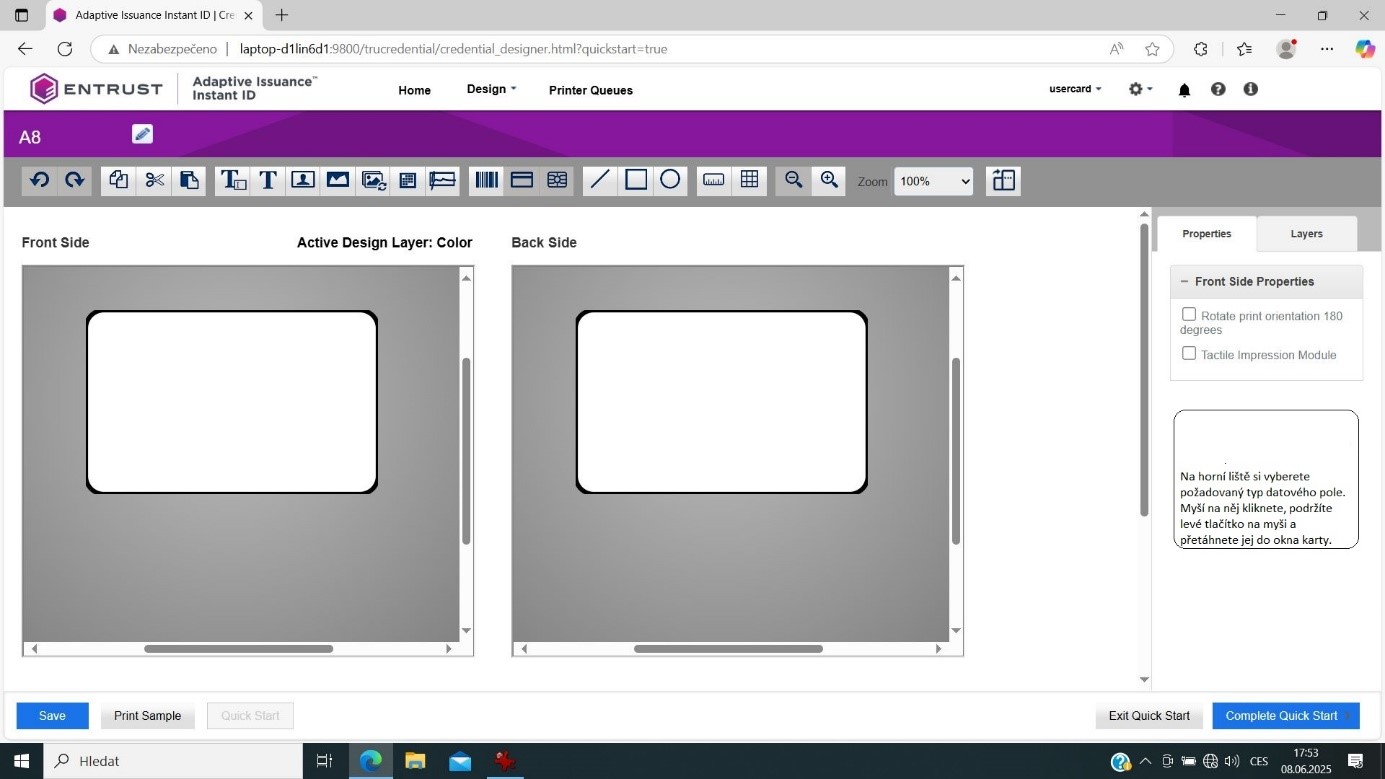
Task: Open the Zoom 100% dropdown
Action: (x=933, y=181)
